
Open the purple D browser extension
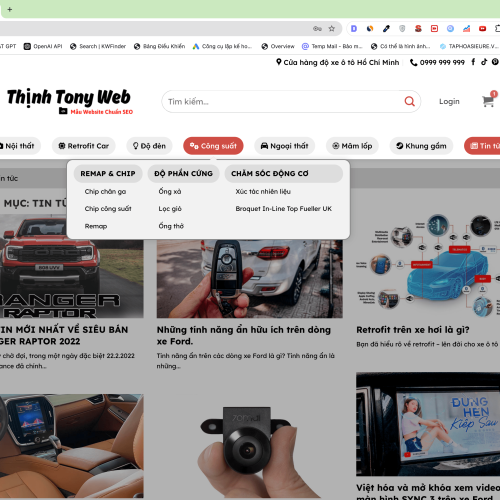pos(354,29)
